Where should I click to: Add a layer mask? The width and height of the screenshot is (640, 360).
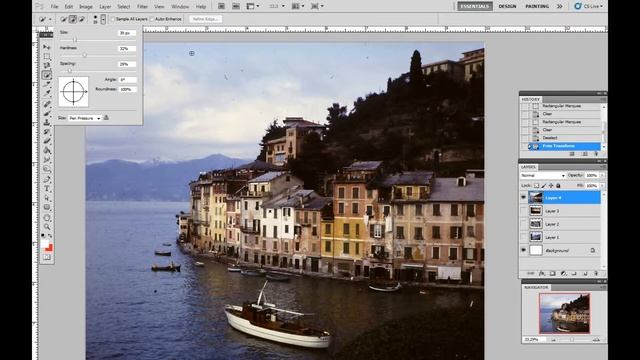tap(553, 273)
